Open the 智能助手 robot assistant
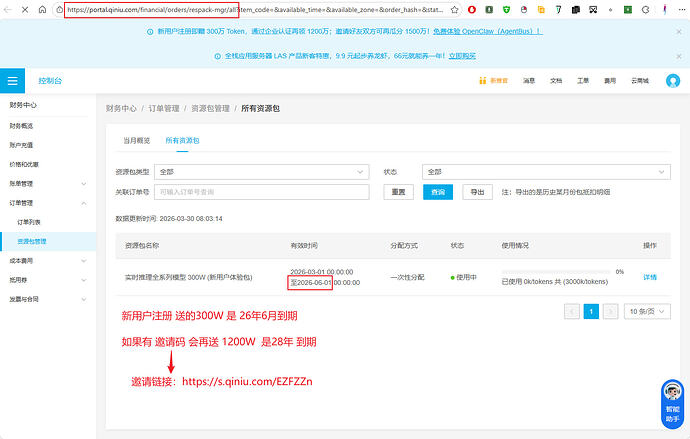Screen dimensions: 690x439 672,397
